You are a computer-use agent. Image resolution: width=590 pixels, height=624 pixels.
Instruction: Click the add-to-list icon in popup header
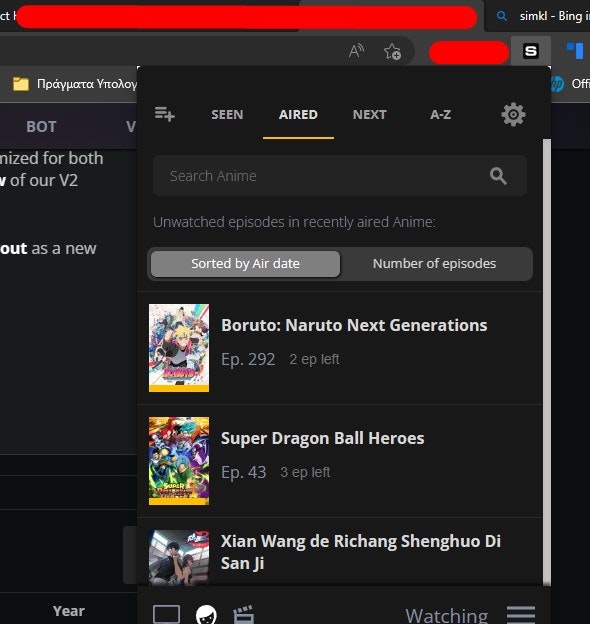[x=165, y=114]
